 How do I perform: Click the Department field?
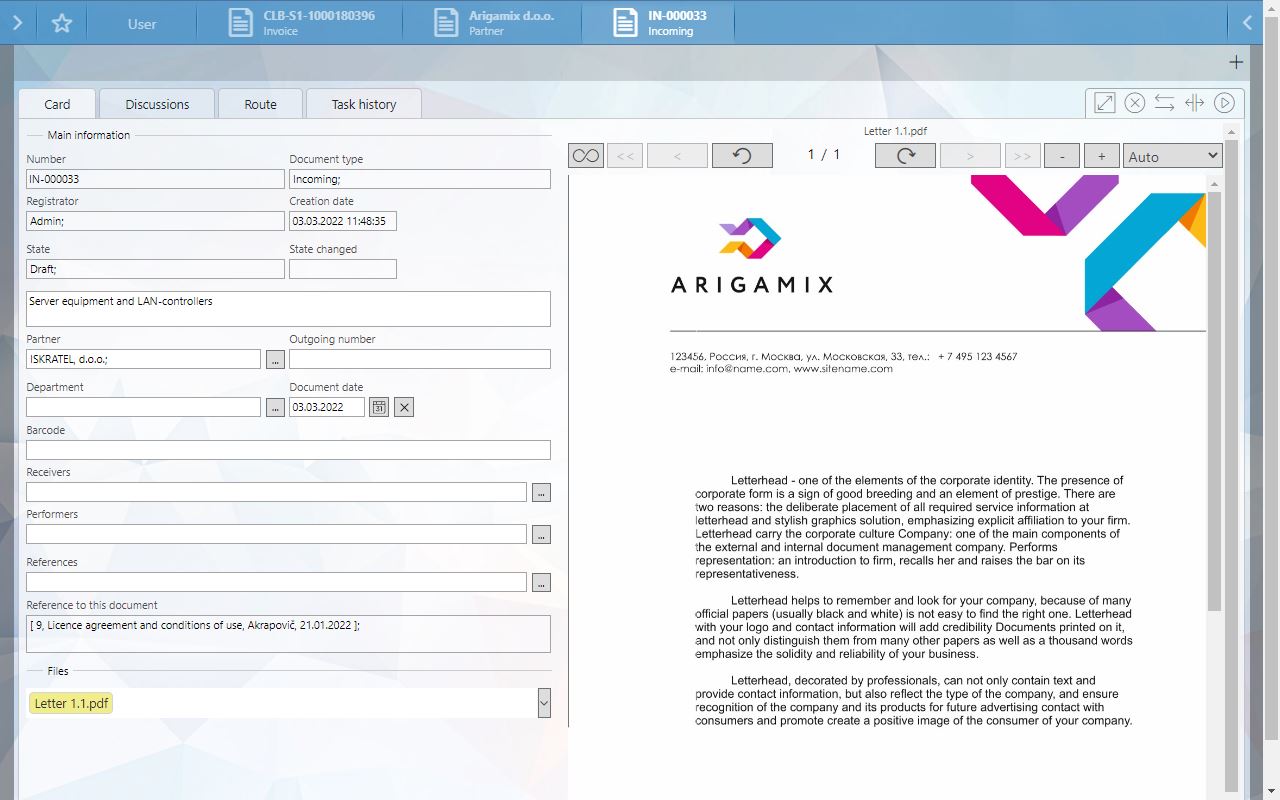tap(143, 407)
